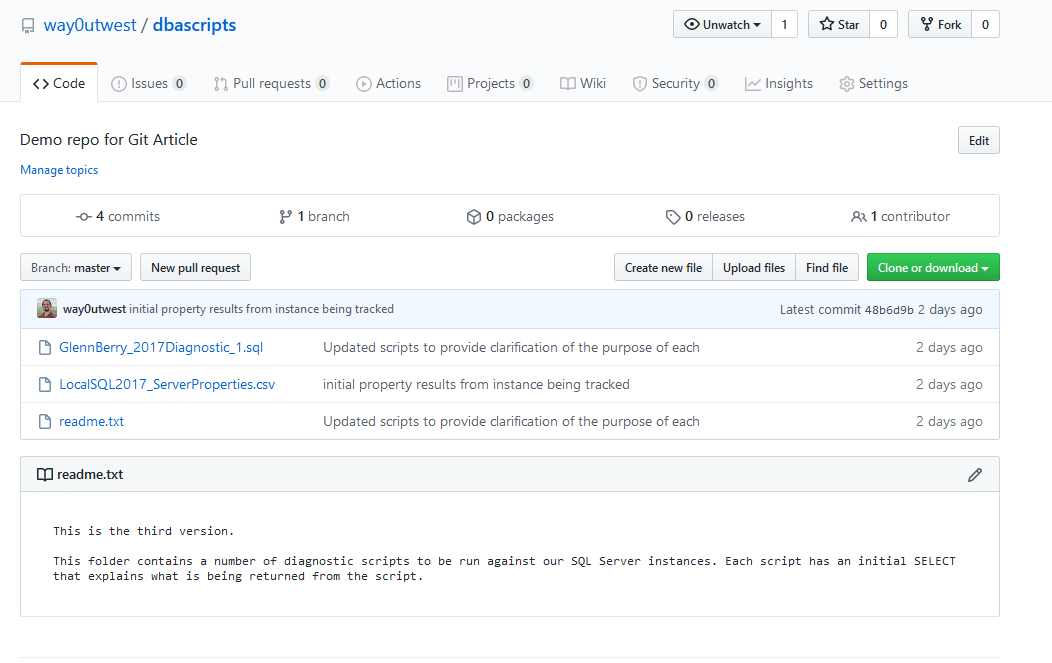Click the file icon beside LocalSQL2017_ServerProperties.csv
Image resolution: width=1052 pixels, height=663 pixels.
tap(44, 385)
